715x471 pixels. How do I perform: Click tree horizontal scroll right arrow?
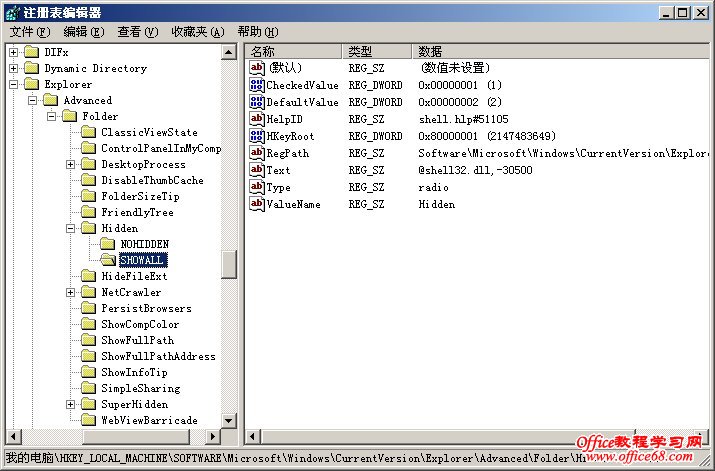pyautogui.click(x=212, y=436)
